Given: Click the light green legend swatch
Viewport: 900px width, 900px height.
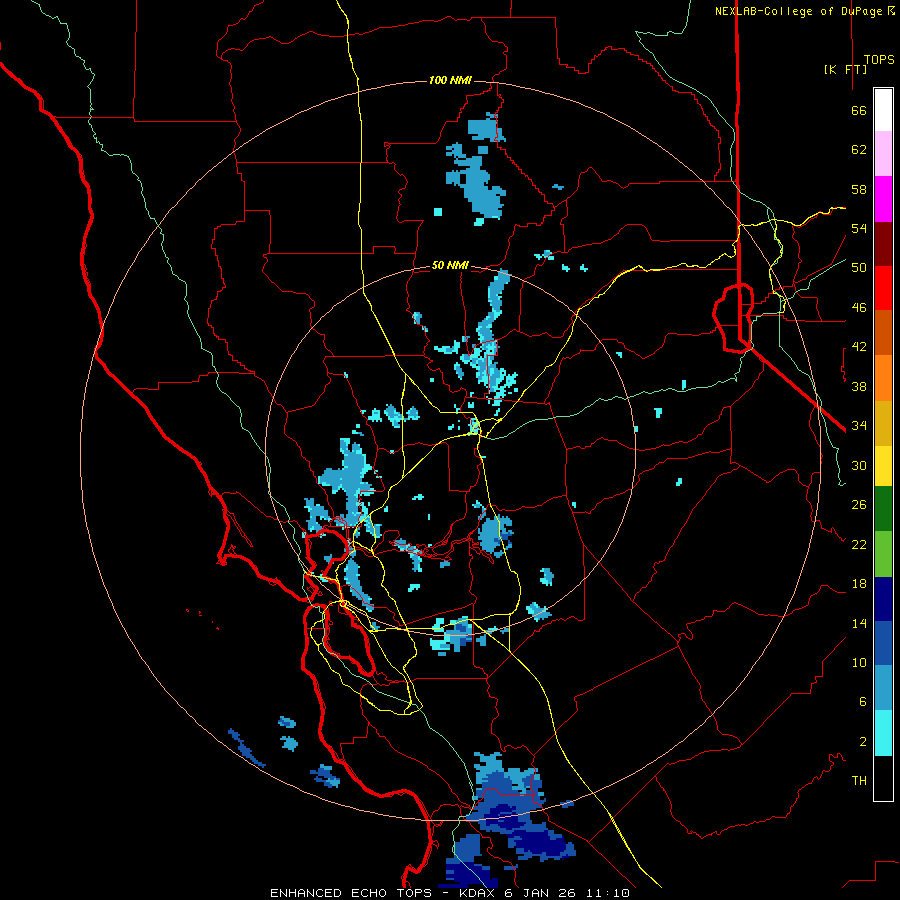Looking at the screenshot, I should pyautogui.click(x=883, y=554).
